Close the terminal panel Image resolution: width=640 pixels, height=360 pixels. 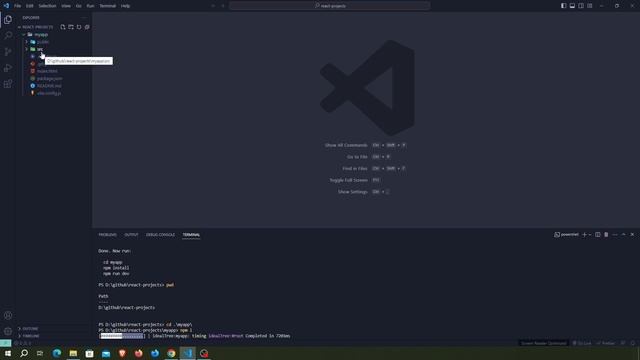pyautogui.click(x=632, y=235)
